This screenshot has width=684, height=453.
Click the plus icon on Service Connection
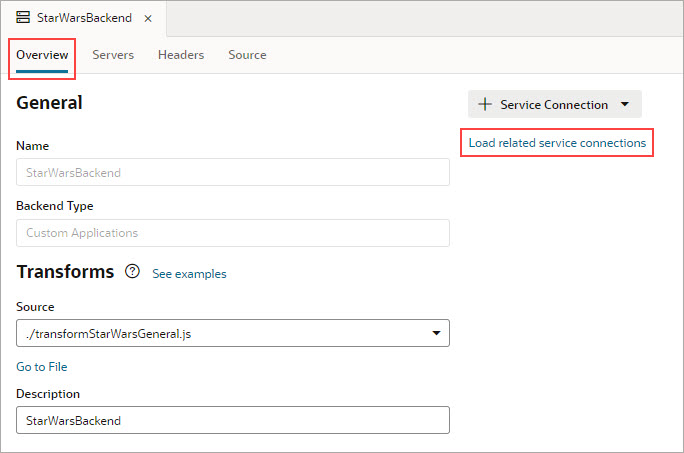(485, 104)
